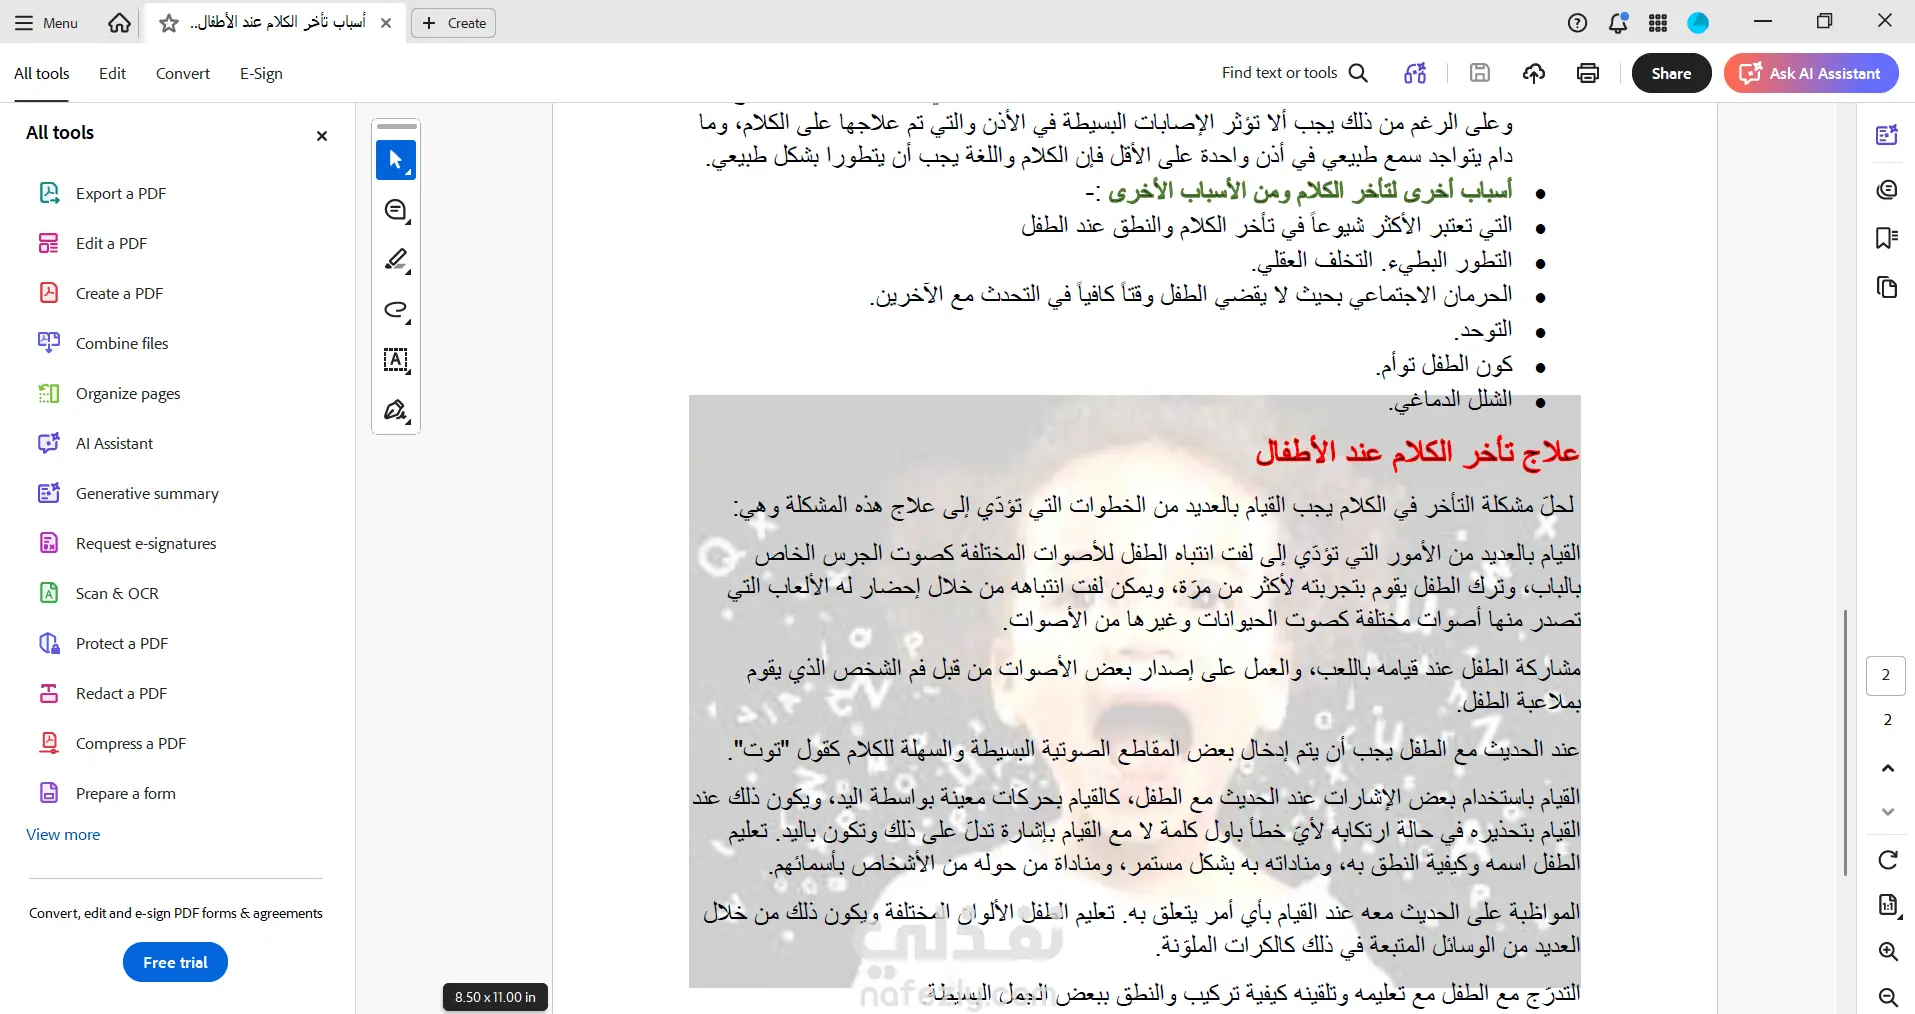Open the comments pane in right rail
The height and width of the screenshot is (1014, 1915).
[x=1887, y=189]
